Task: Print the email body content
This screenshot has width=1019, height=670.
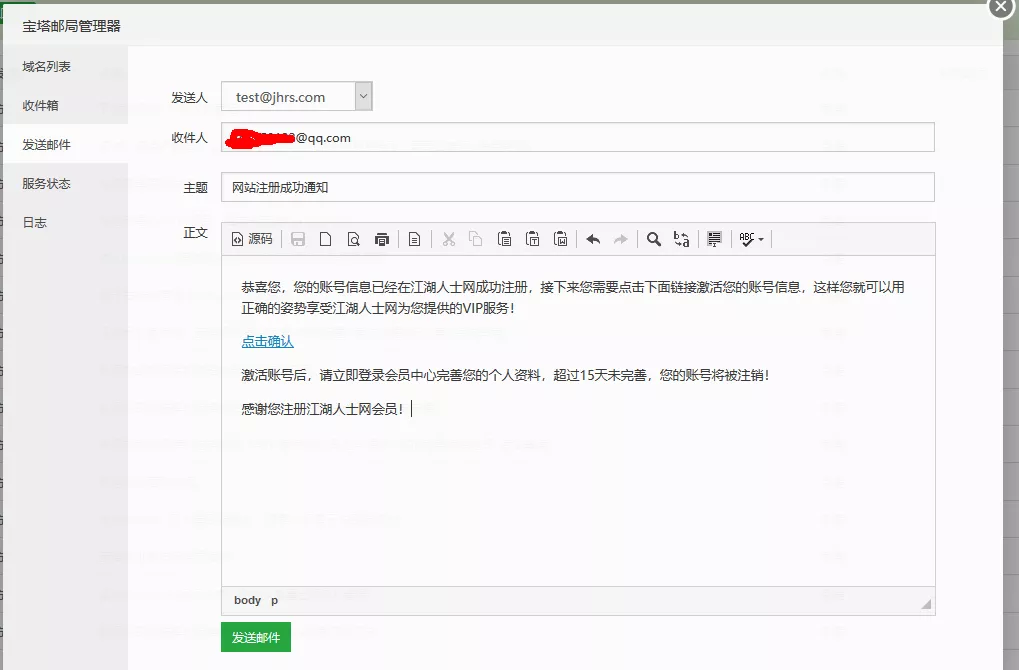Action: pos(381,238)
